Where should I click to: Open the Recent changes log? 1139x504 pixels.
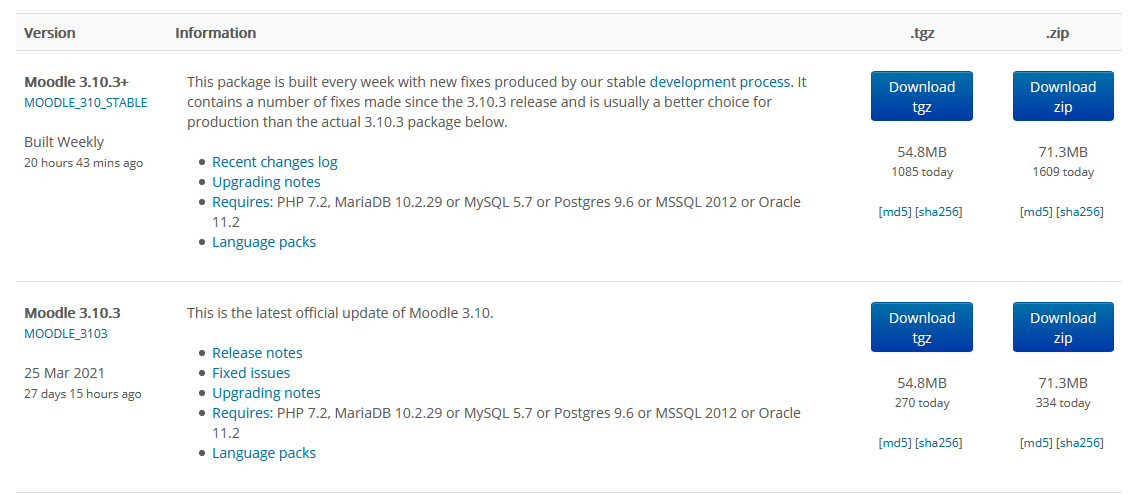[x=274, y=162]
